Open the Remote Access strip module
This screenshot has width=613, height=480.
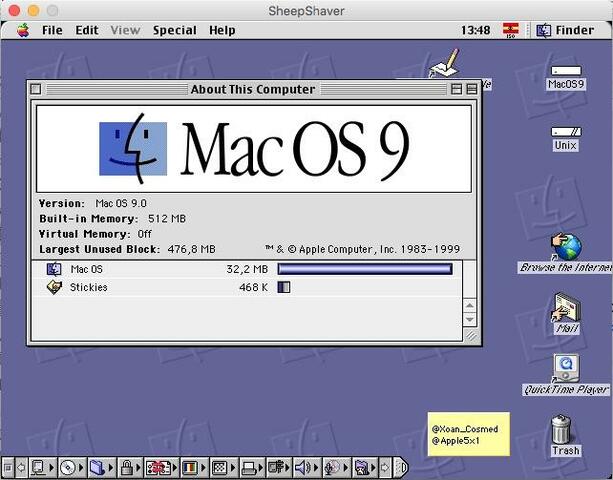click(280, 467)
